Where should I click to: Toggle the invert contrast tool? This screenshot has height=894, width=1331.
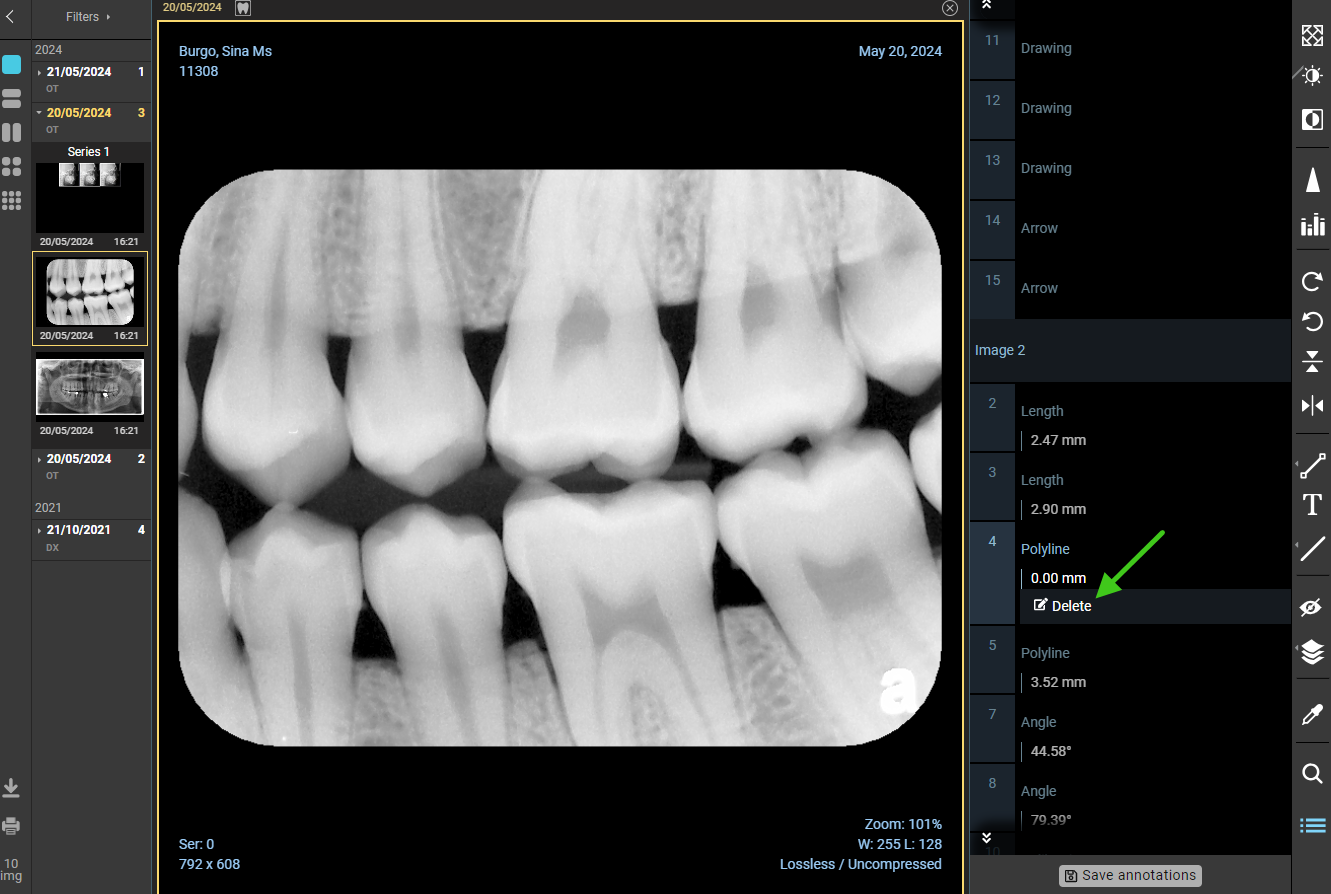(x=1312, y=120)
